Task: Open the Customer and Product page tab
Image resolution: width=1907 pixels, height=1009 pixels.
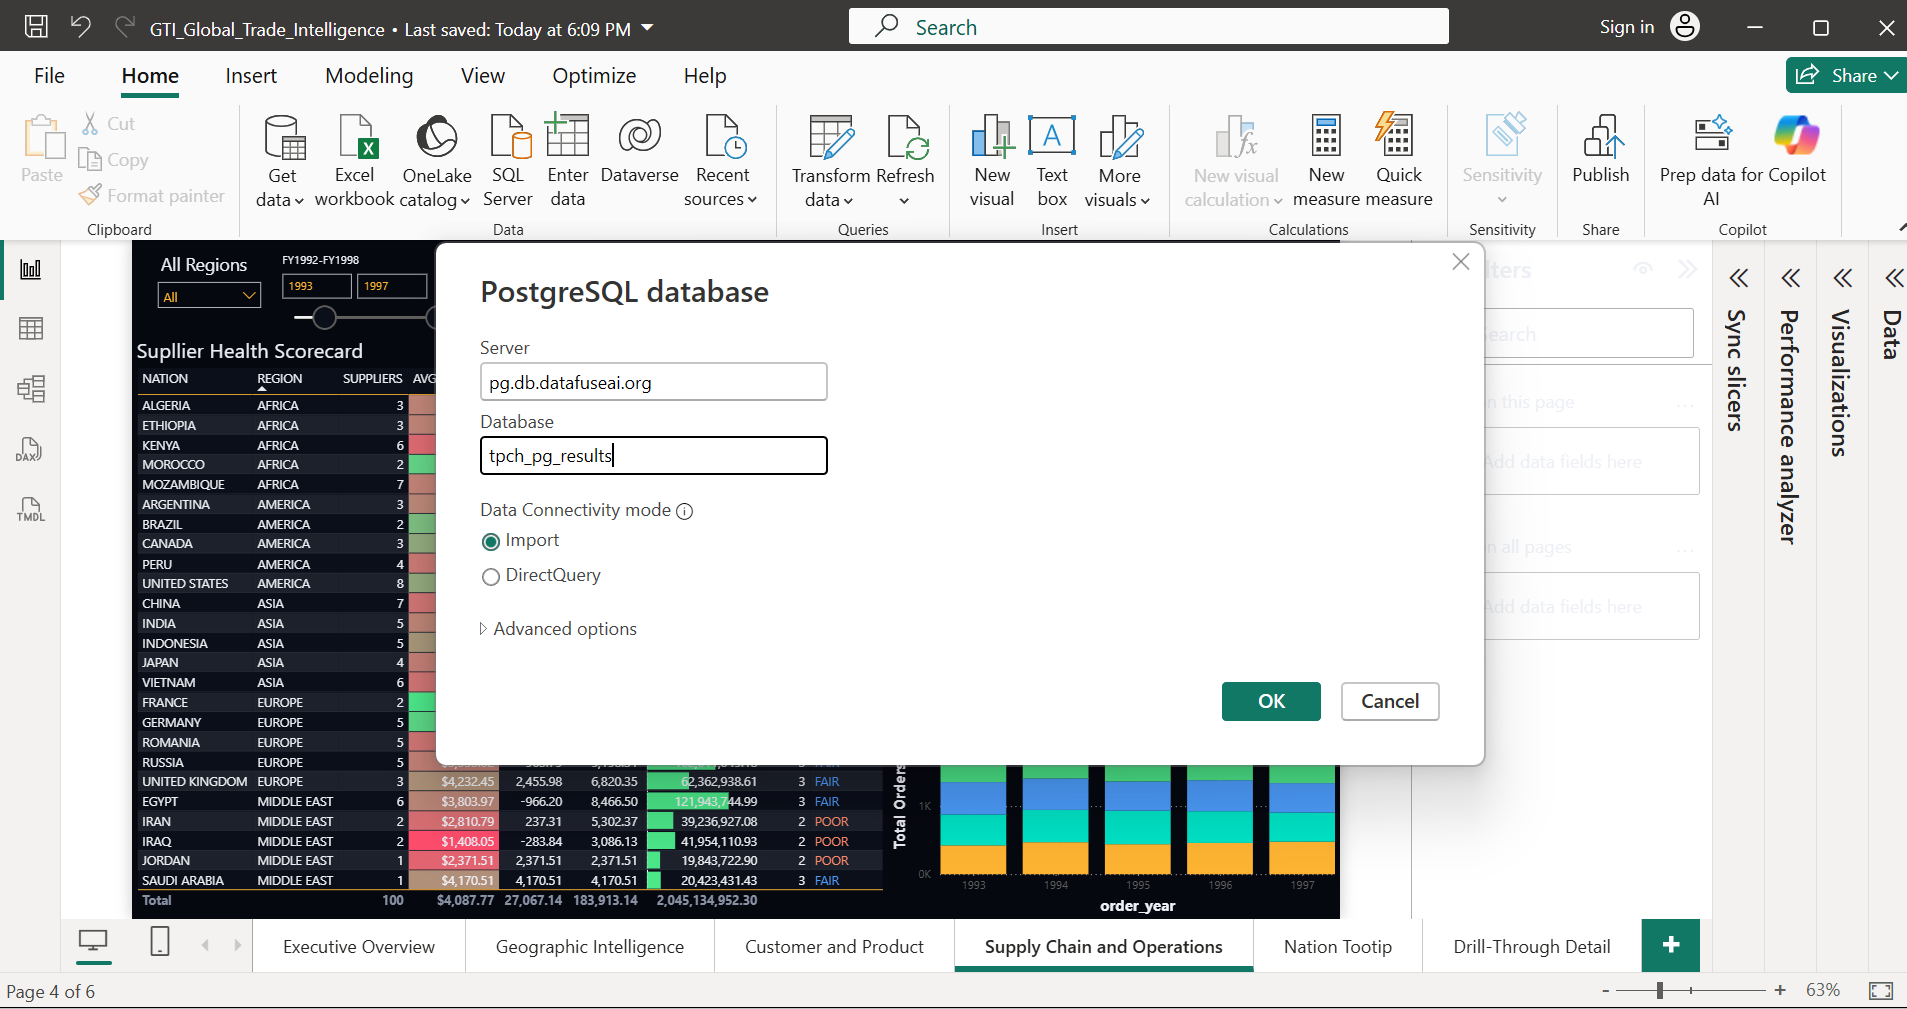Action: pos(834,946)
